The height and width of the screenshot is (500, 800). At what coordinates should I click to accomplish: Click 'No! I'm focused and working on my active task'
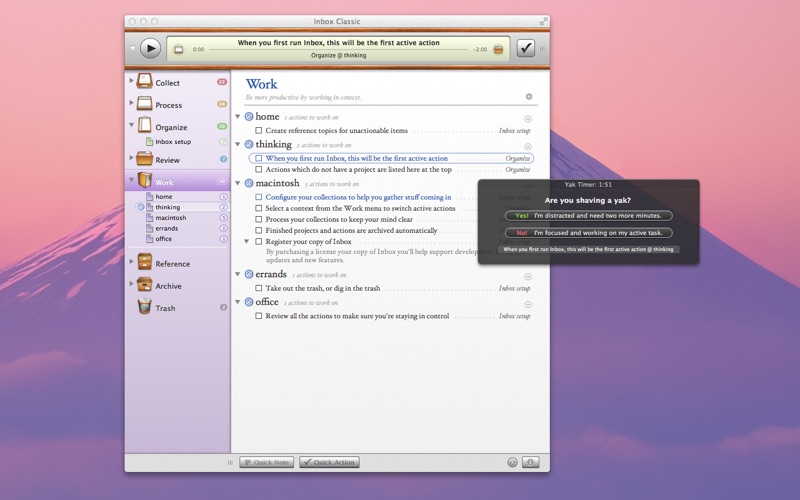588,233
